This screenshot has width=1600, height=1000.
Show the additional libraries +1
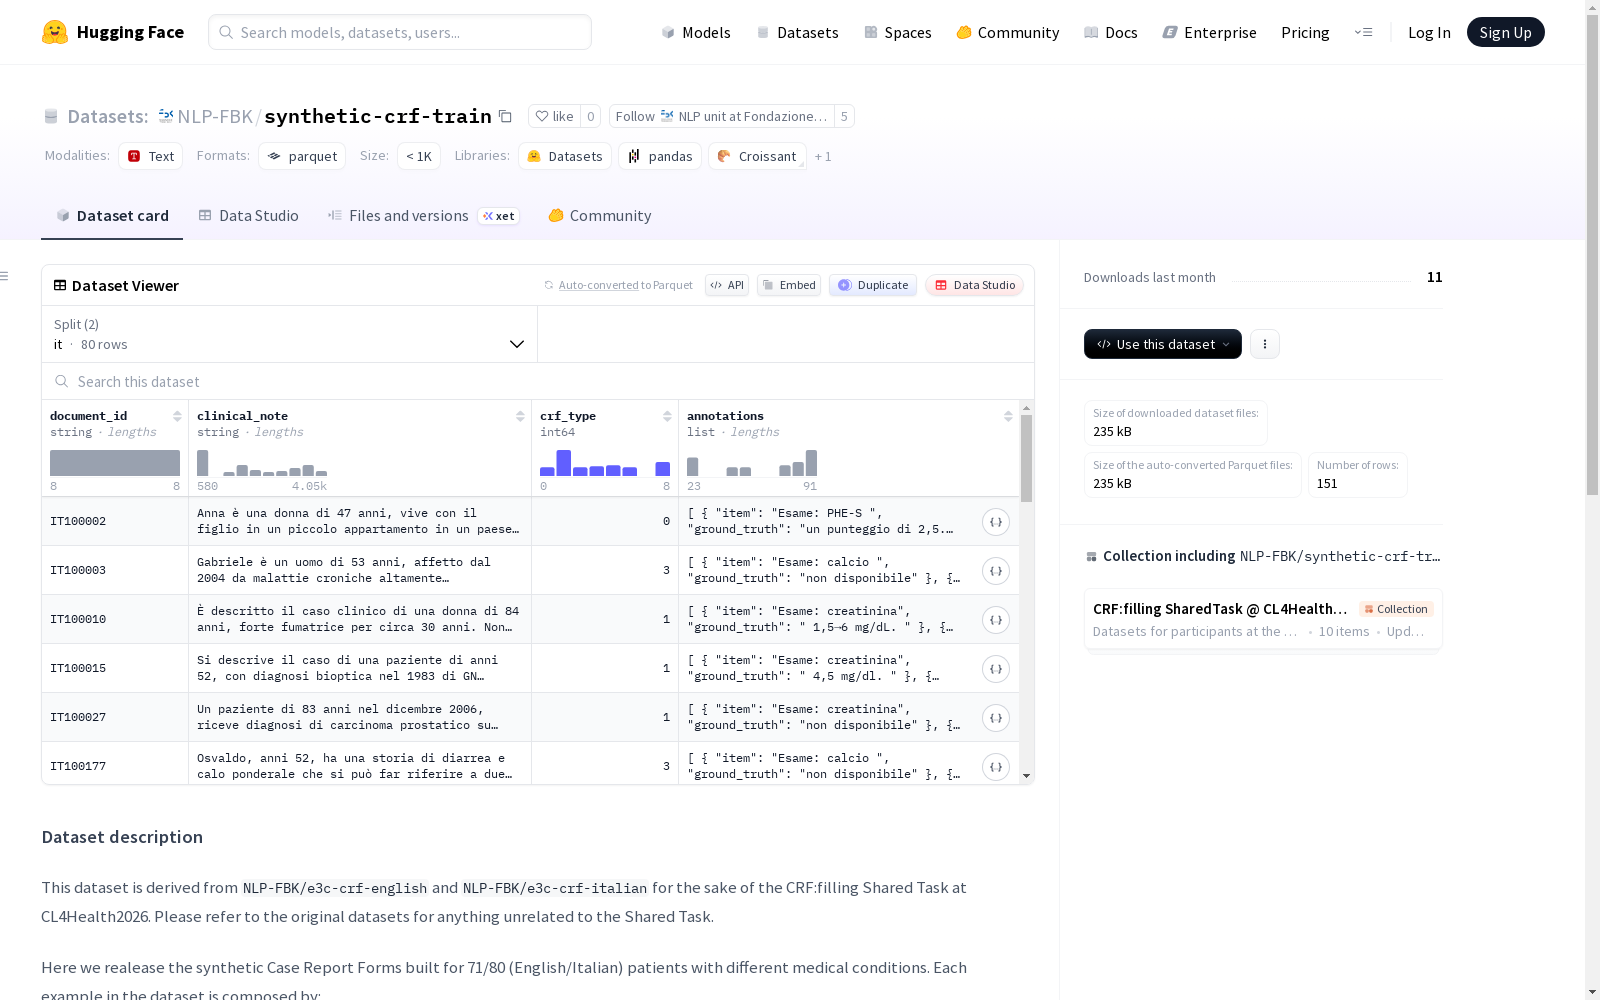[823, 156]
